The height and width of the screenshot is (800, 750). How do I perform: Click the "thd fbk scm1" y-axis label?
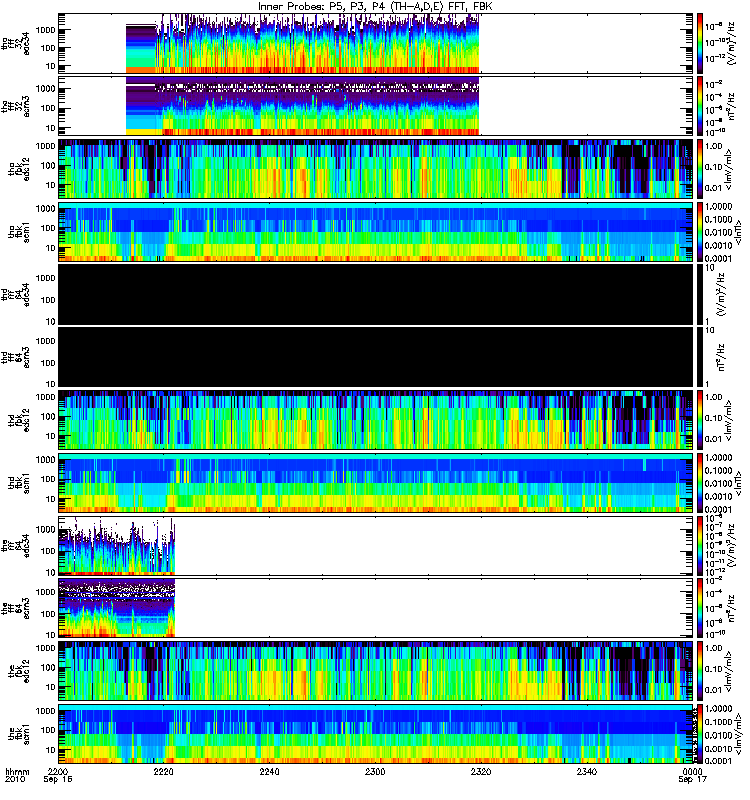point(19,483)
